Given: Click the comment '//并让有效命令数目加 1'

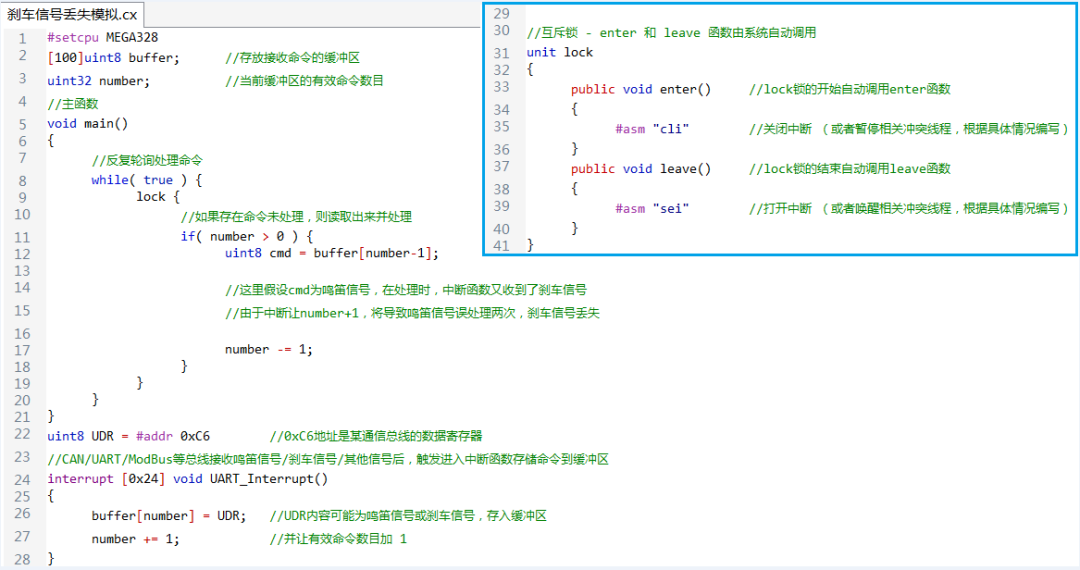Looking at the screenshot, I should point(338,539).
